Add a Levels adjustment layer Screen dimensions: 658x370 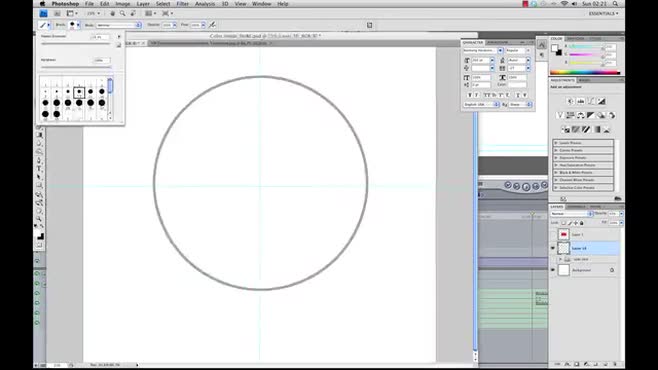pos(580,101)
